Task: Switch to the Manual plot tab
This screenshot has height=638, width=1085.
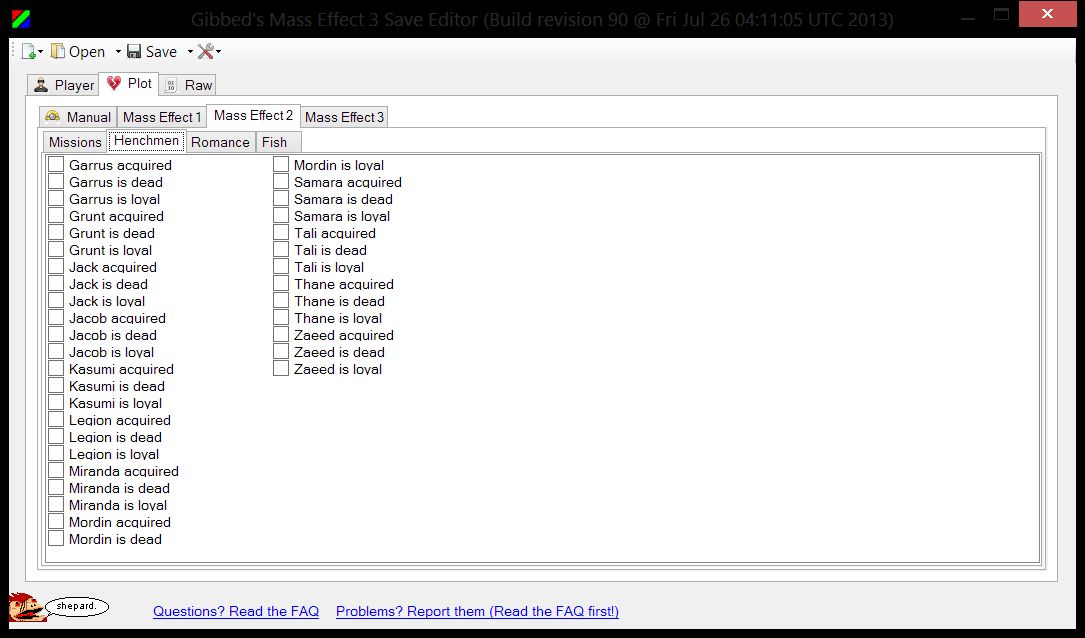Action: [x=78, y=117]
